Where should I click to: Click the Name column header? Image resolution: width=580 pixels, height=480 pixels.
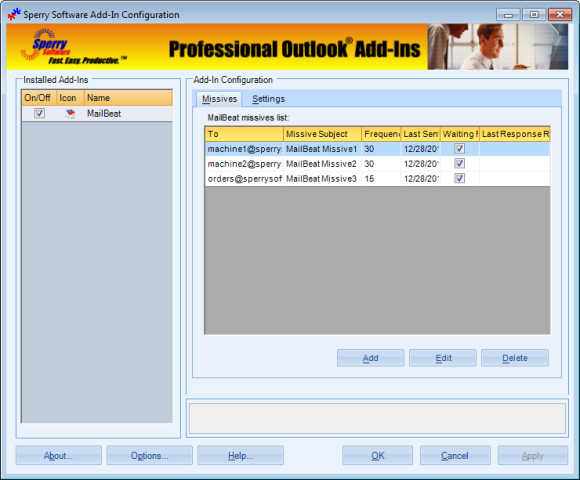128,98
